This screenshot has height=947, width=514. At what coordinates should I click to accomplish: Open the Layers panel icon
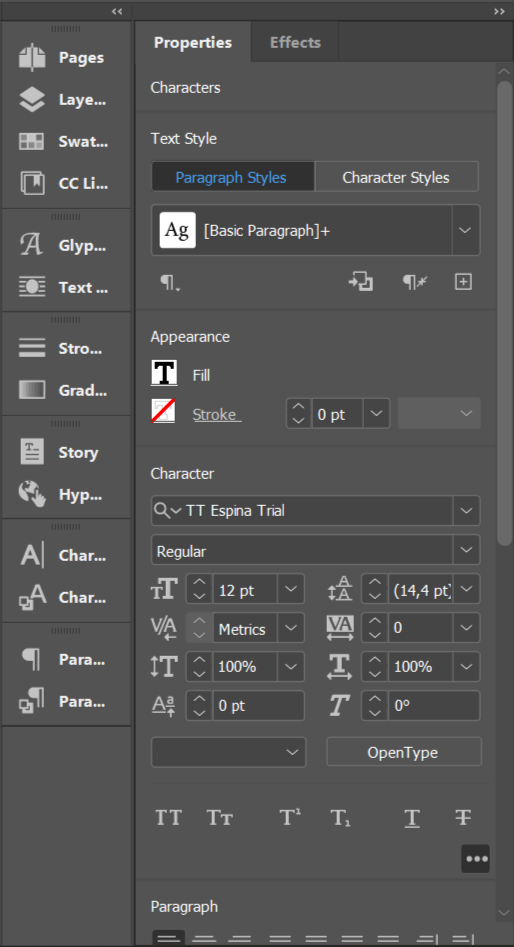click(32, 100)
